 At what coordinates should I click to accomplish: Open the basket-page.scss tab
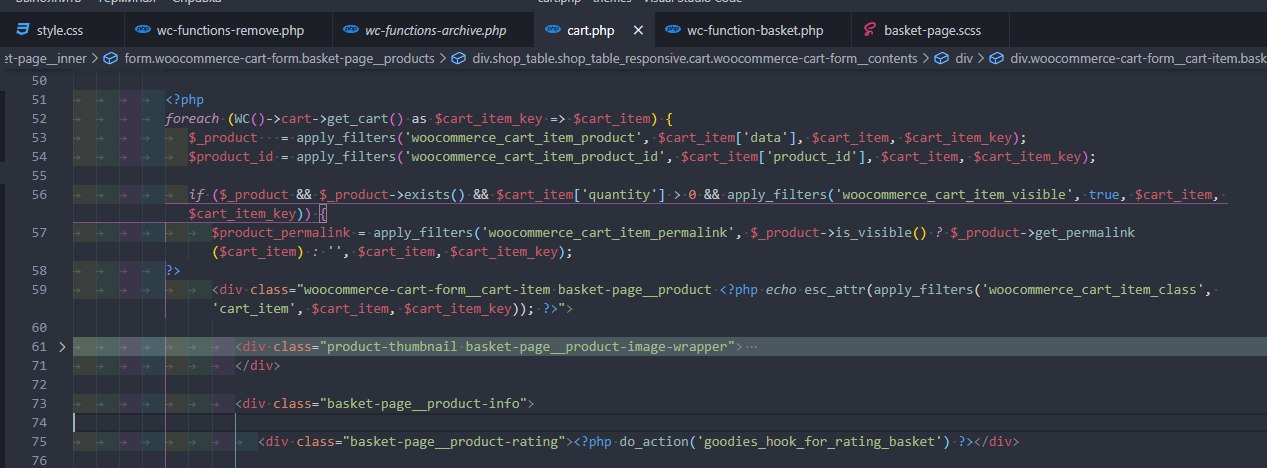pos(932,31)
